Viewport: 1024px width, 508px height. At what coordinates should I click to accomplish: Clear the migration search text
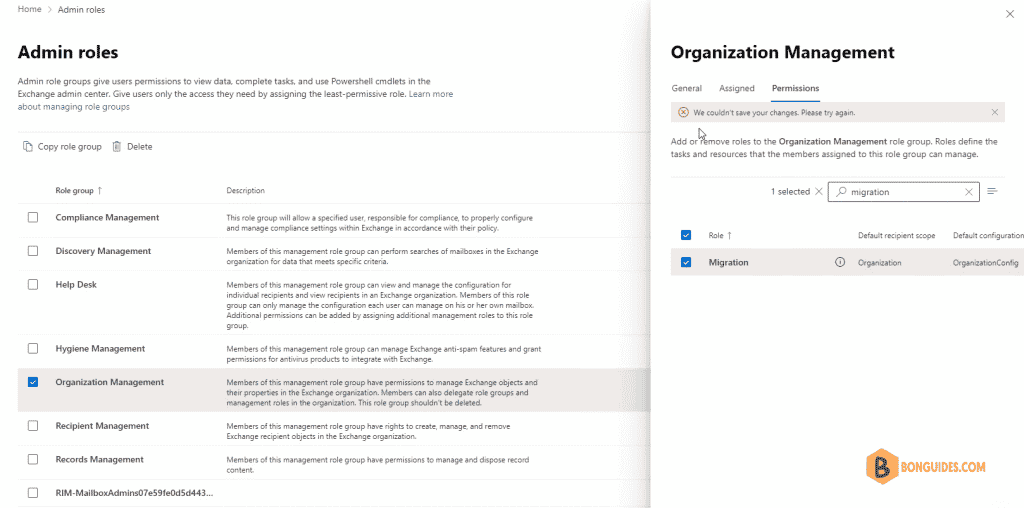pyautogui.click(x=969, y=192)
